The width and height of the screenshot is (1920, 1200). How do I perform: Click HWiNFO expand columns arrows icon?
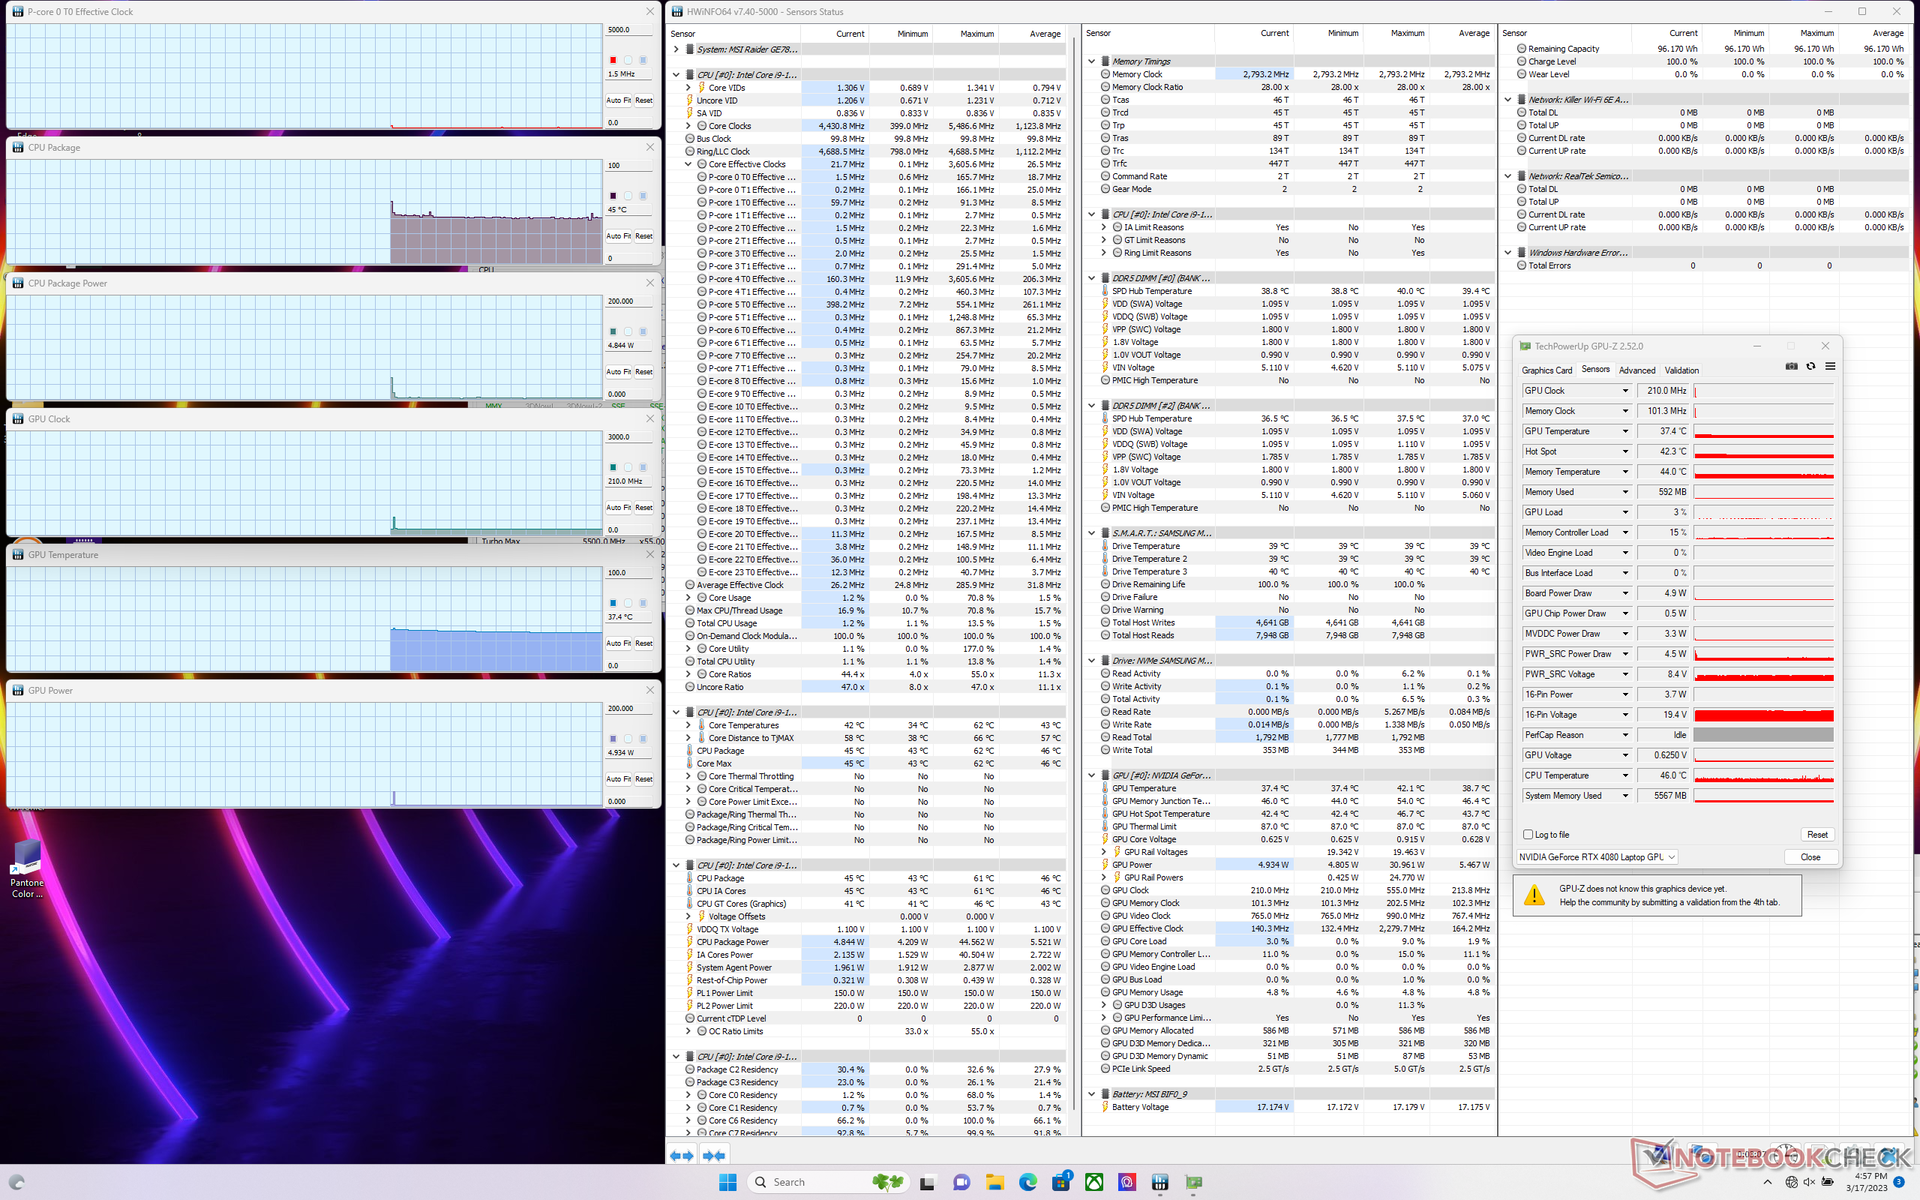[681, 1155]
